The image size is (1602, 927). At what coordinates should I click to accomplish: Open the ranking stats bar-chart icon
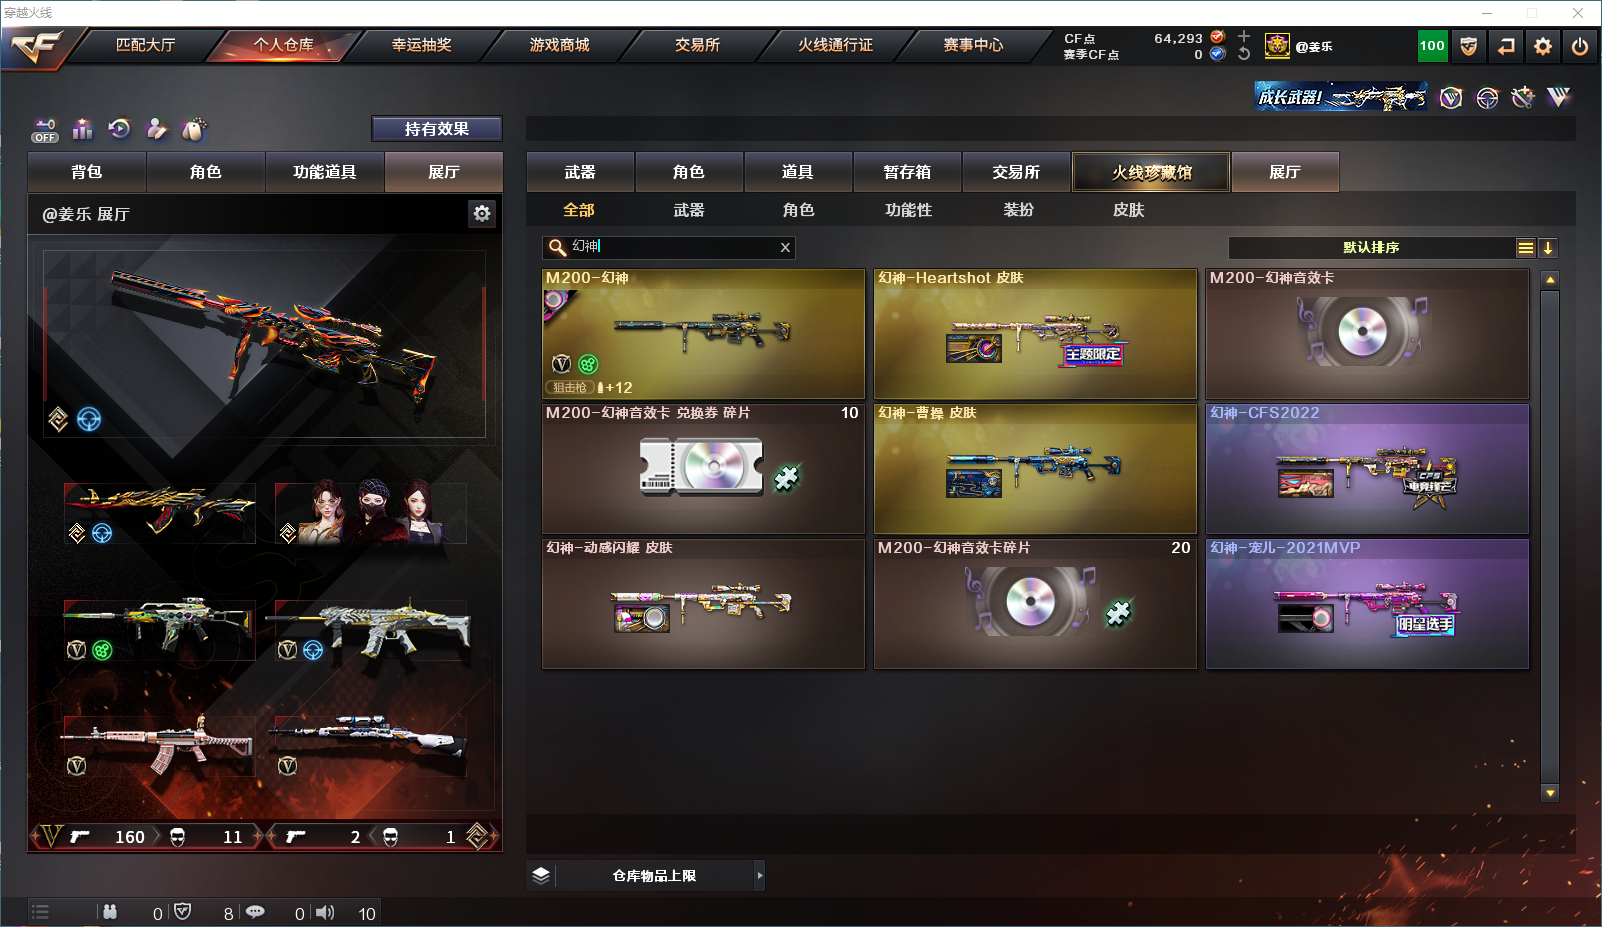pos(83,129)
